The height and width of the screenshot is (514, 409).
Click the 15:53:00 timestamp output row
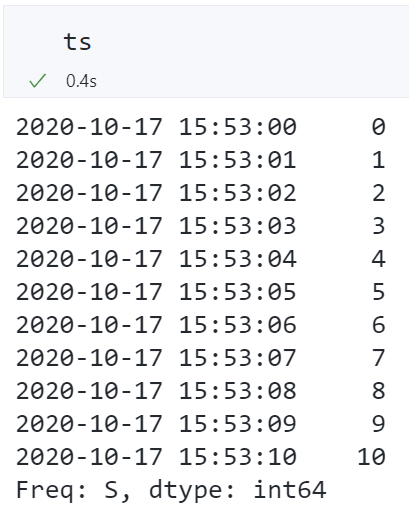point(201,127)
